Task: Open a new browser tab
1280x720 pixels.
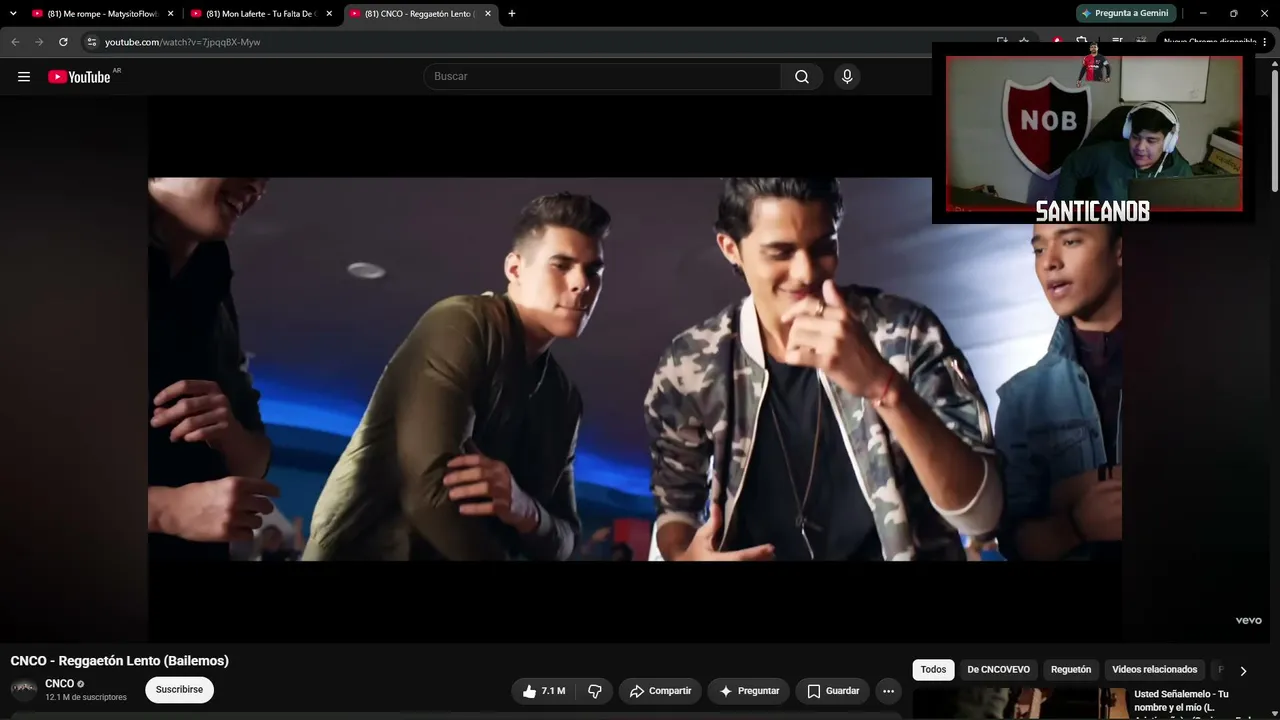Action: pyautogui.click(x=512, y=14)
